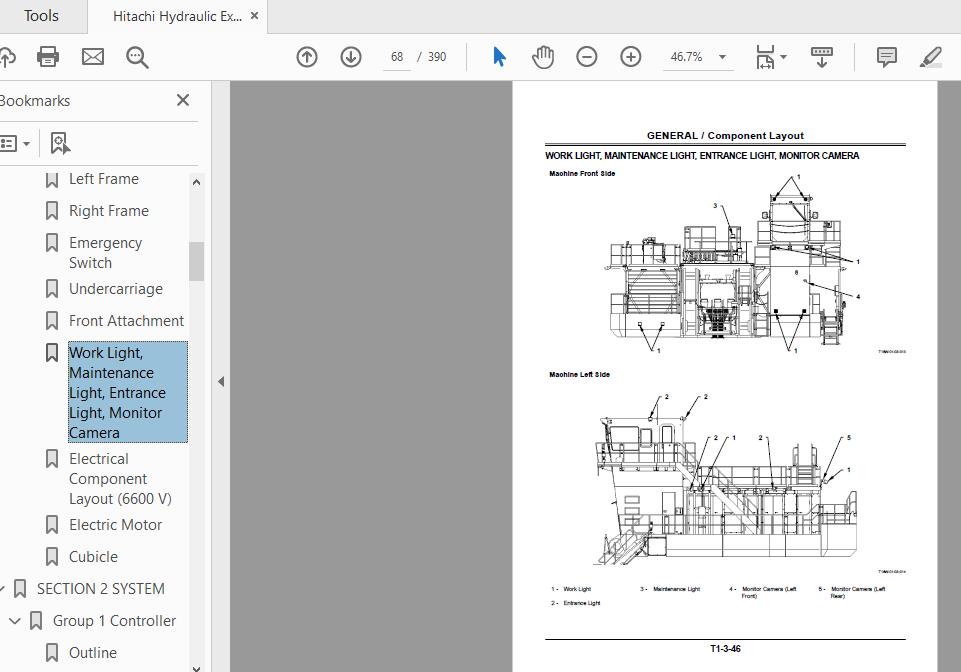Click the email envelope icon
The height and width of the screenshot is (672, 961).
93,57
